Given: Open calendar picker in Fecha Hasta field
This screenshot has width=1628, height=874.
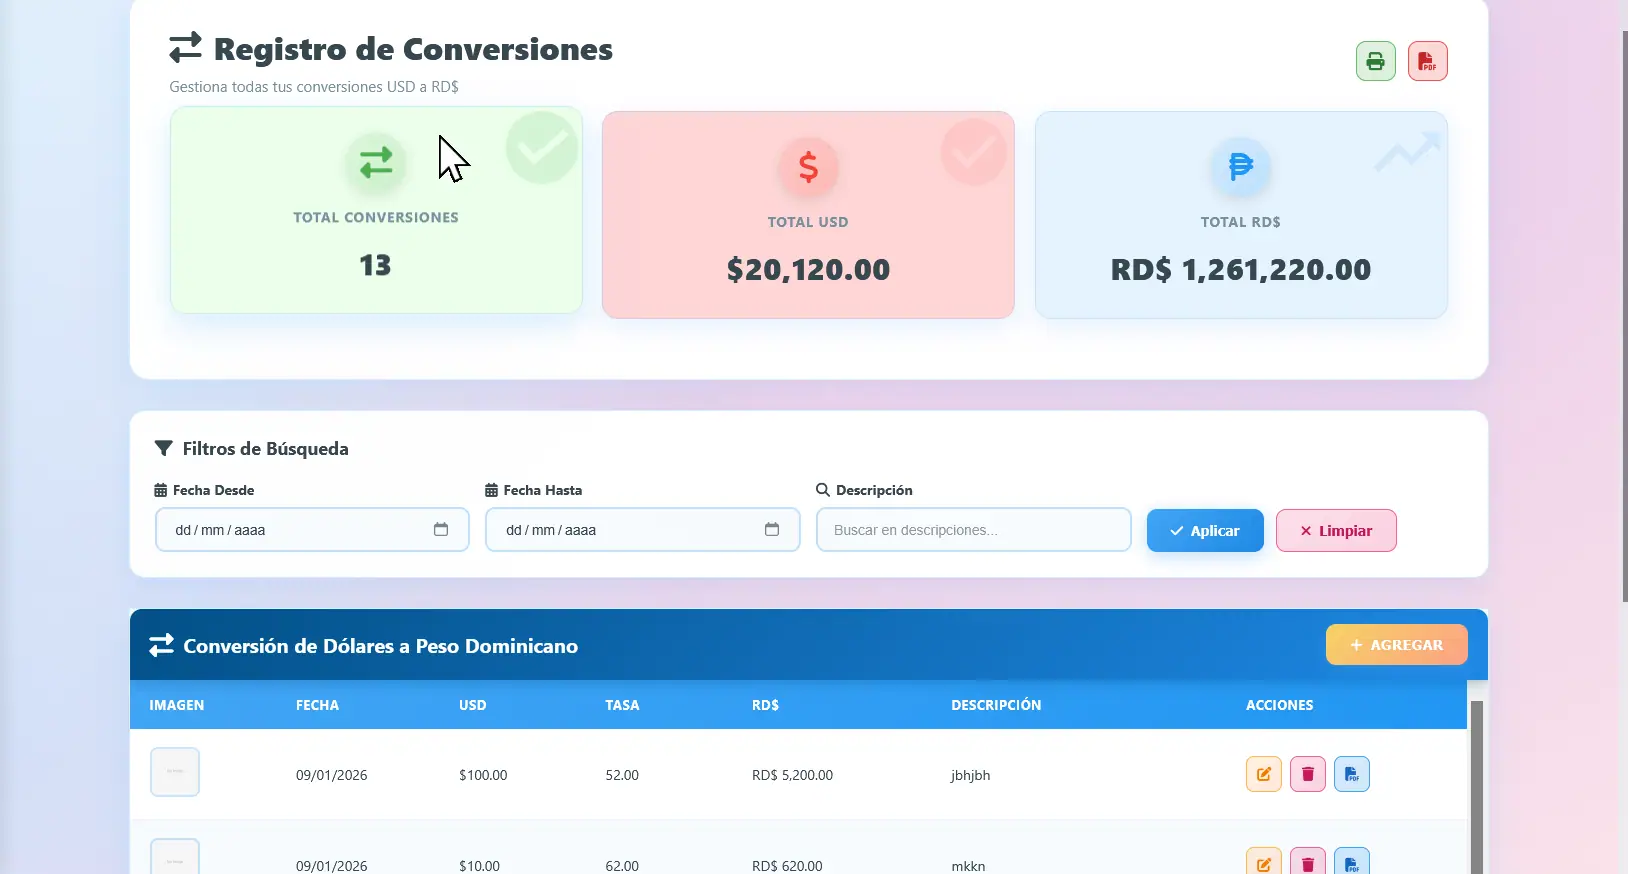Looking at the screenshot, I should pos(772,529).
